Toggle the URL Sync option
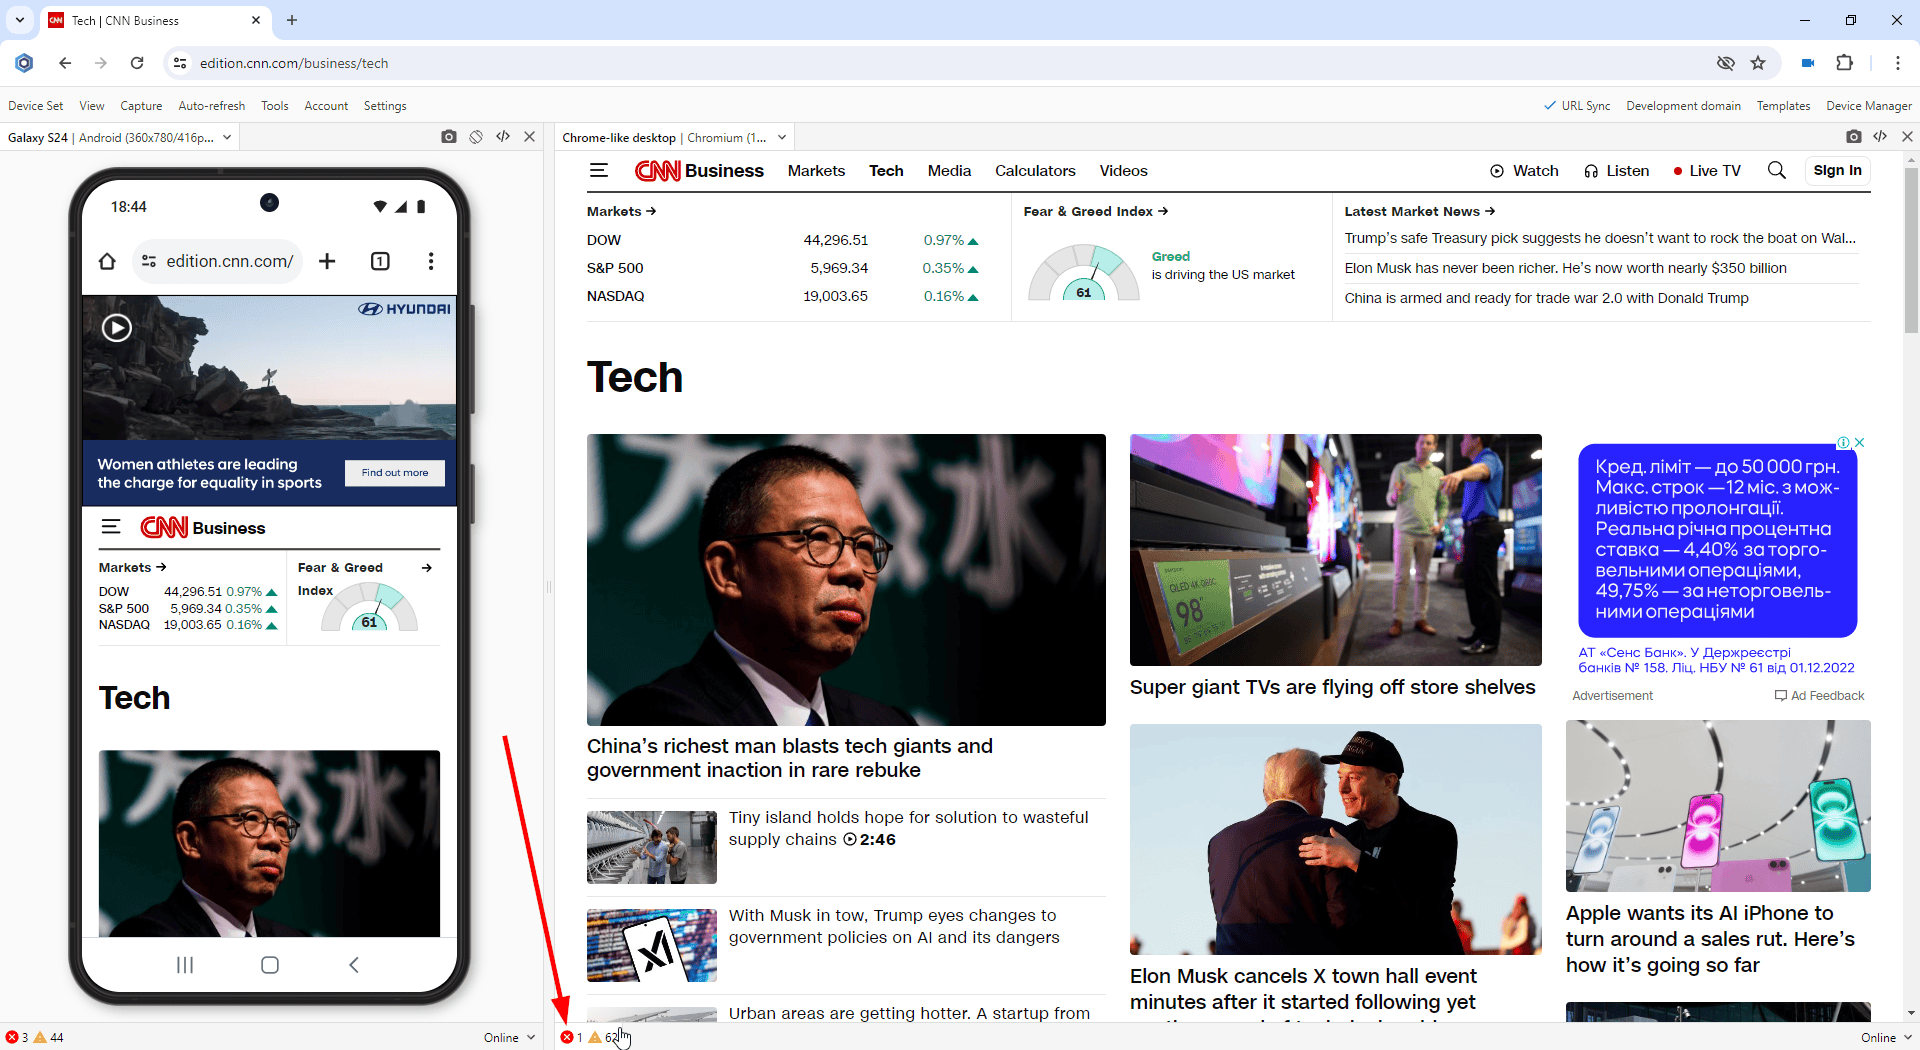 (x=1576, y=106)
